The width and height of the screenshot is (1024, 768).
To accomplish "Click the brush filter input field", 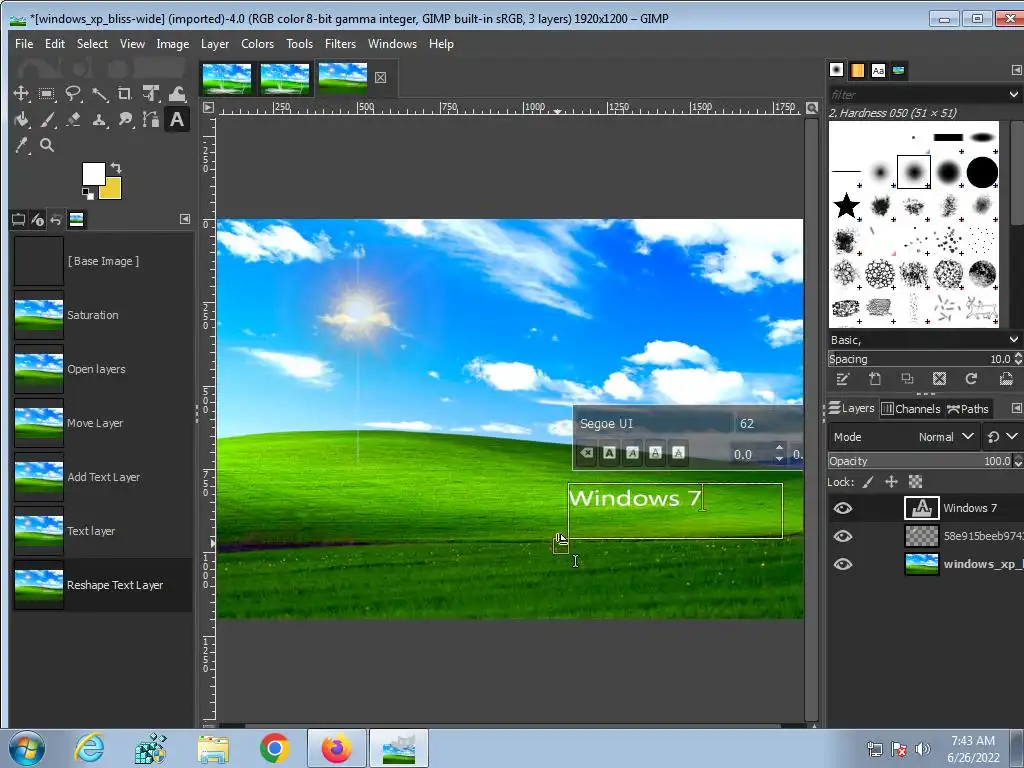I will [917, 95].
